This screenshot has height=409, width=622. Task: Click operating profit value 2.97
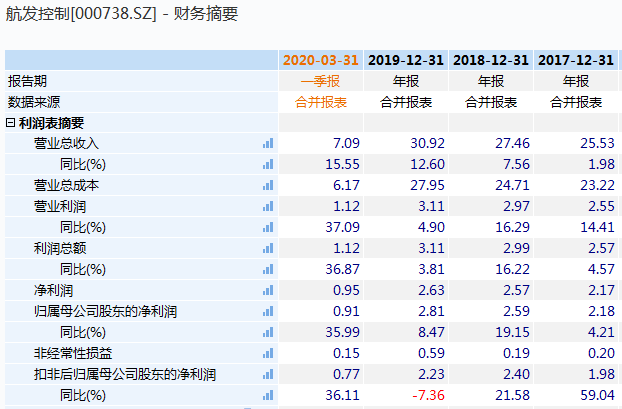516,206
